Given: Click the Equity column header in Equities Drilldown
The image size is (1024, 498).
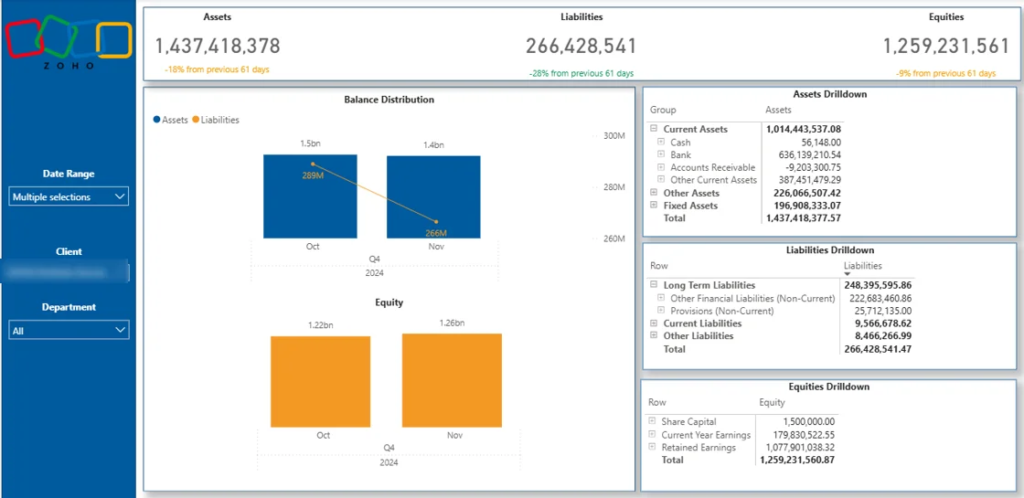Looking at the screenshot, I should click(x=772, y=402).
